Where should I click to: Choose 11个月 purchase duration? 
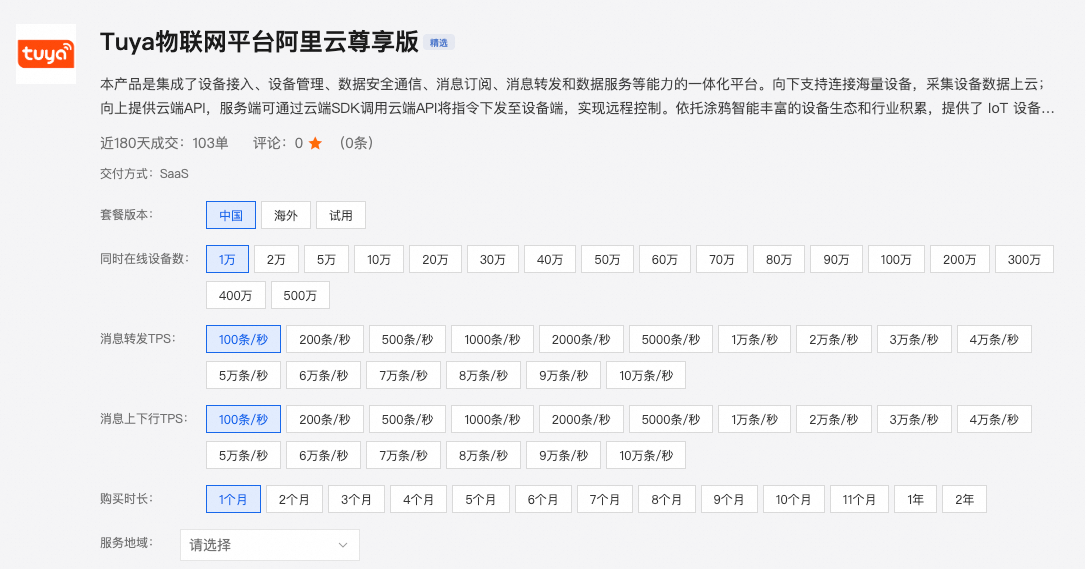[x=859, y=499]
